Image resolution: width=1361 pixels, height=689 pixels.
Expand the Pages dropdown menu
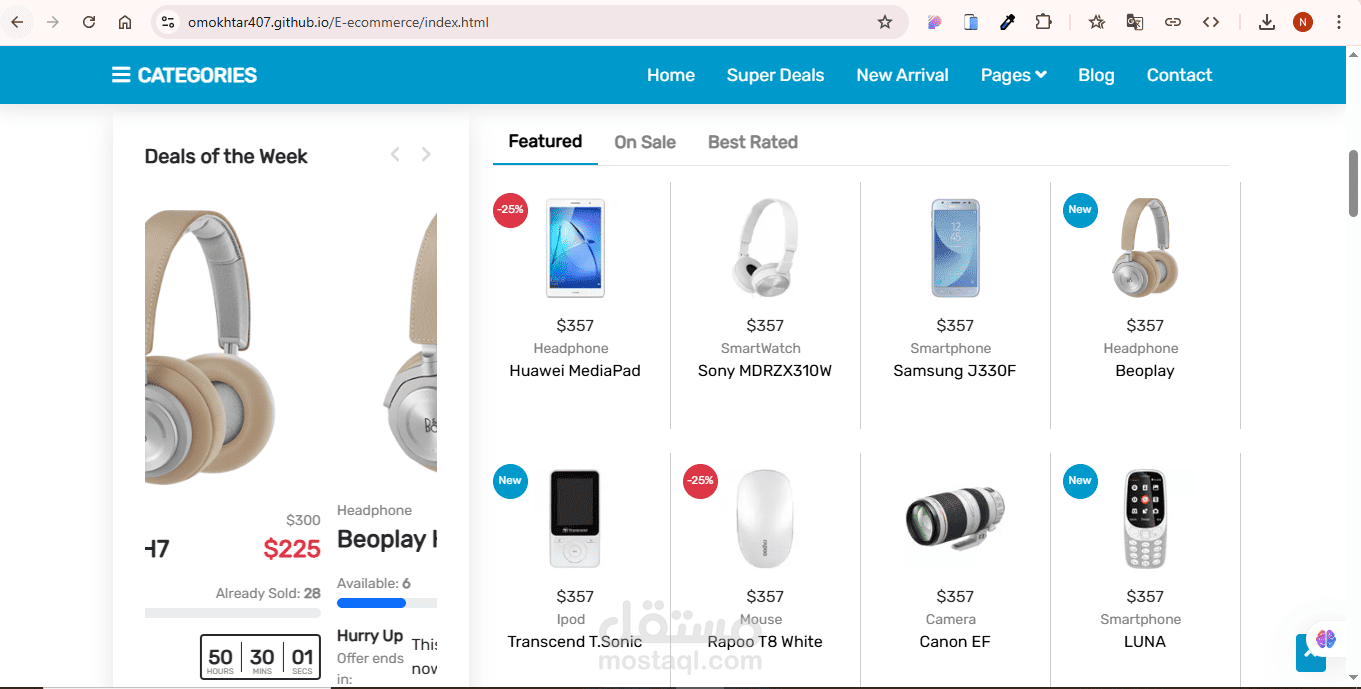pyautogui.click(x=1014, y=75)
